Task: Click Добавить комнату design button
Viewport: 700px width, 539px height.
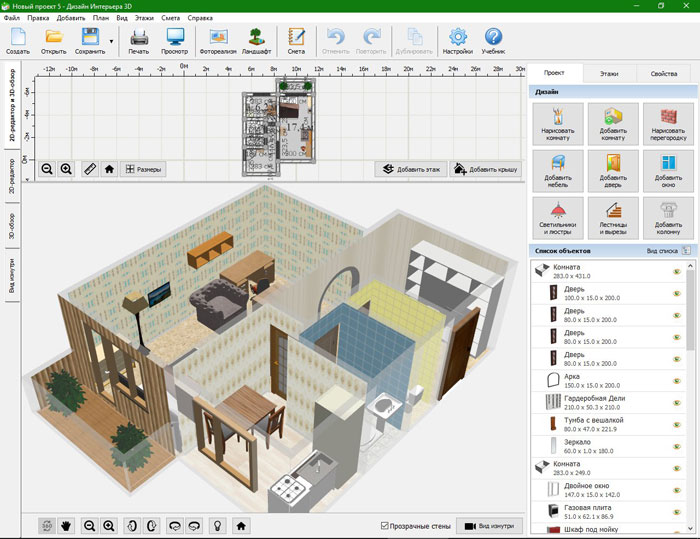Action: pos(613,124)
